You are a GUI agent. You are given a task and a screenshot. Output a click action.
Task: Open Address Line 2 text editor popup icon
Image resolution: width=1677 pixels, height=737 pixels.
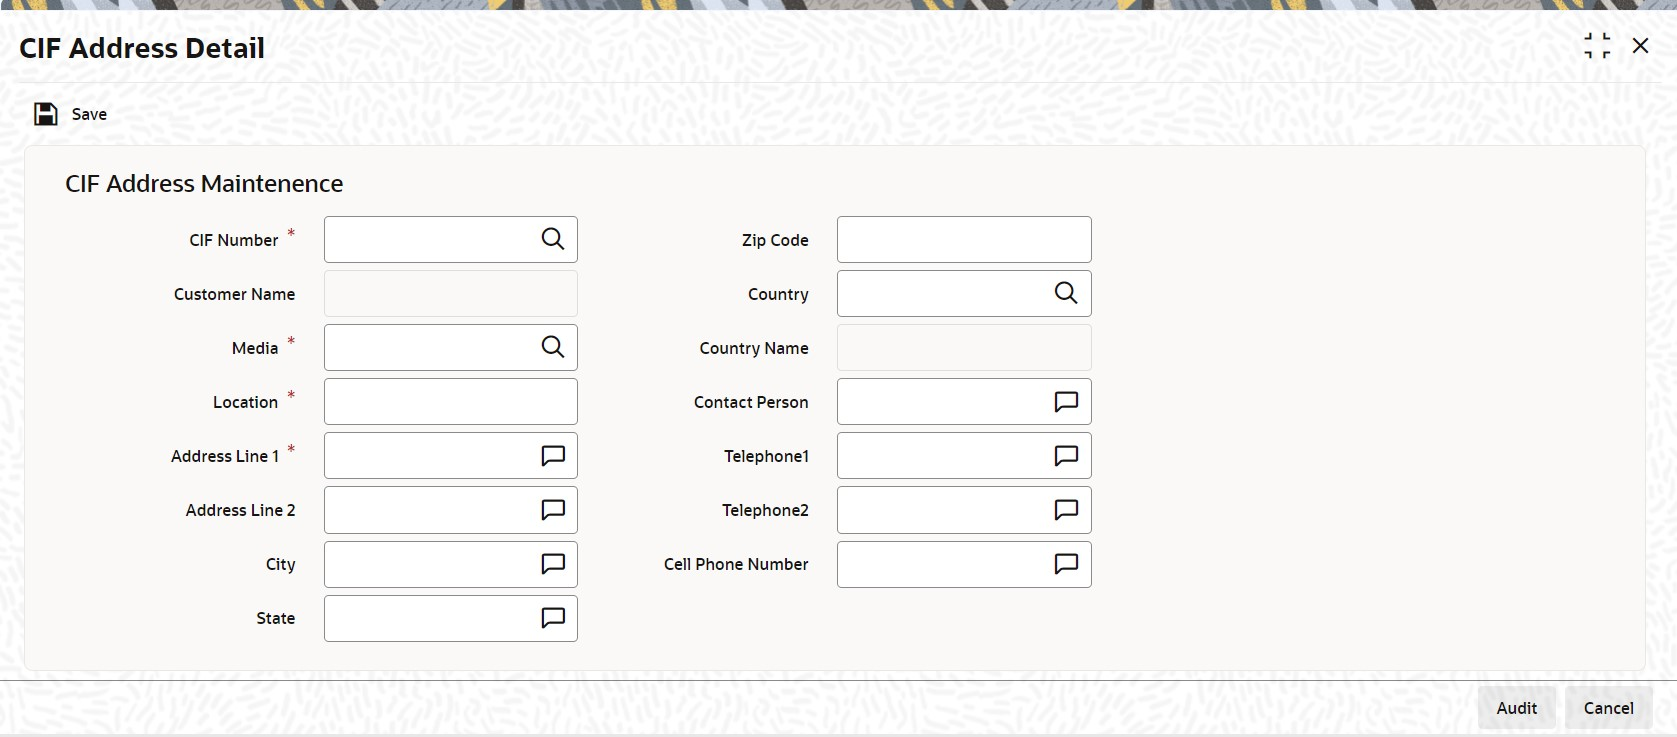[x=553, y=510]
